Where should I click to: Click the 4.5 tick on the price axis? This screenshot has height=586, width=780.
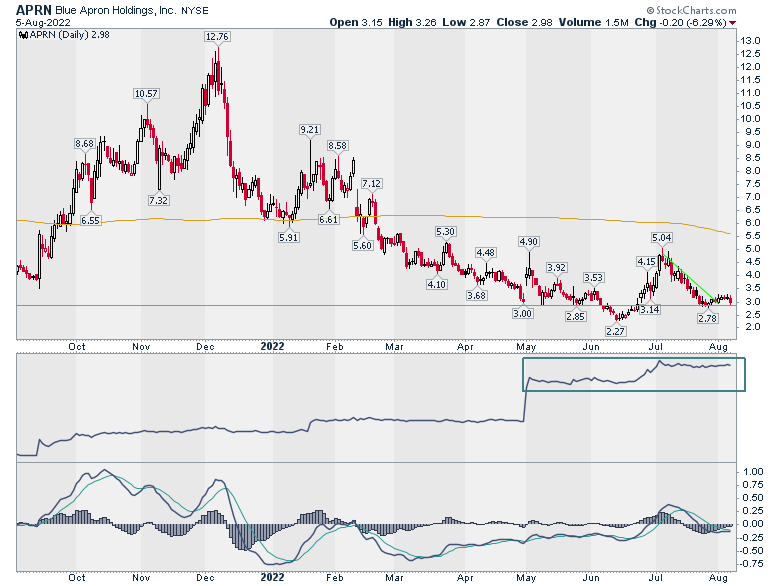pos(753,262)
